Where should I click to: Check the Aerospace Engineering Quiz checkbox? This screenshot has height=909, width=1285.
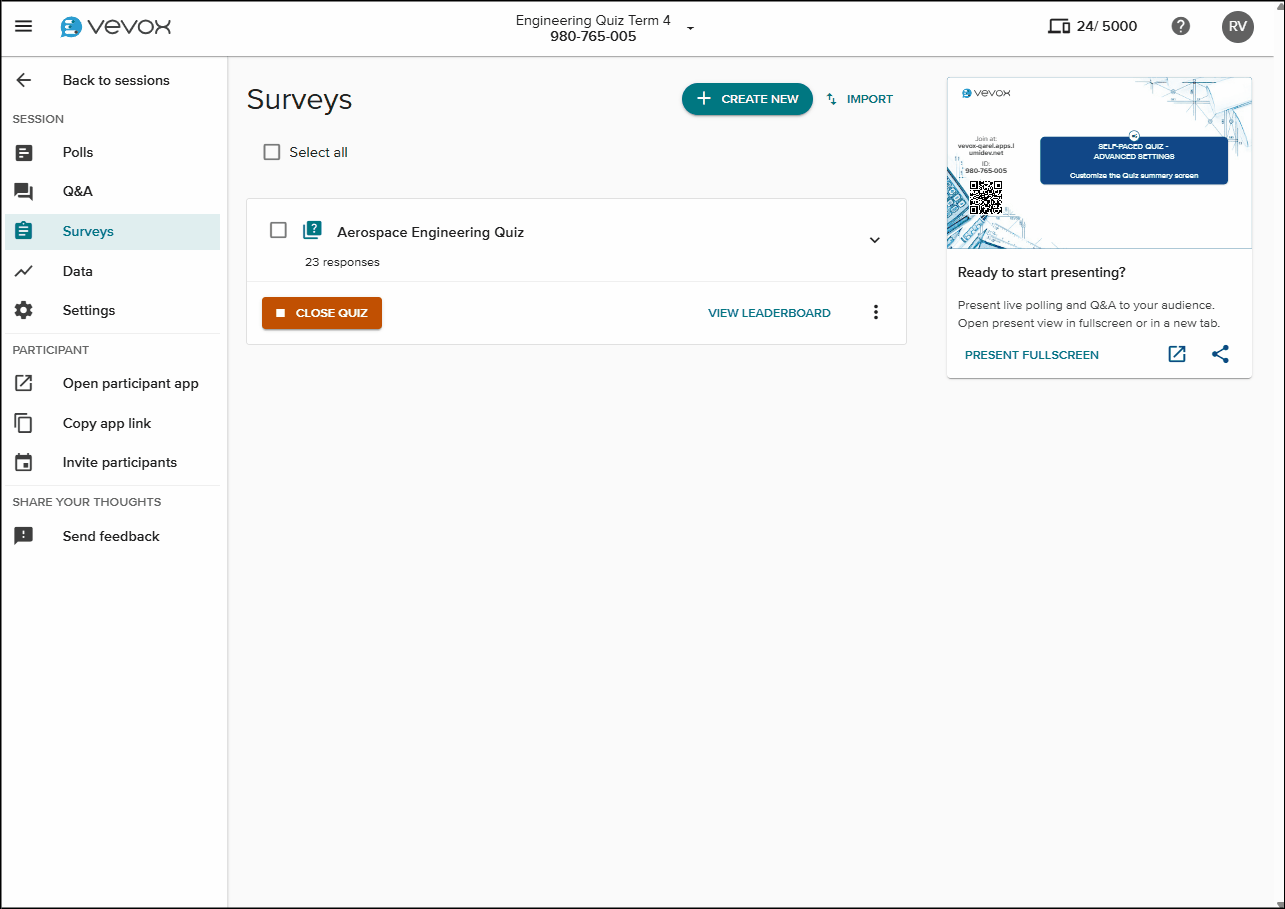click(x=277, y=229)
